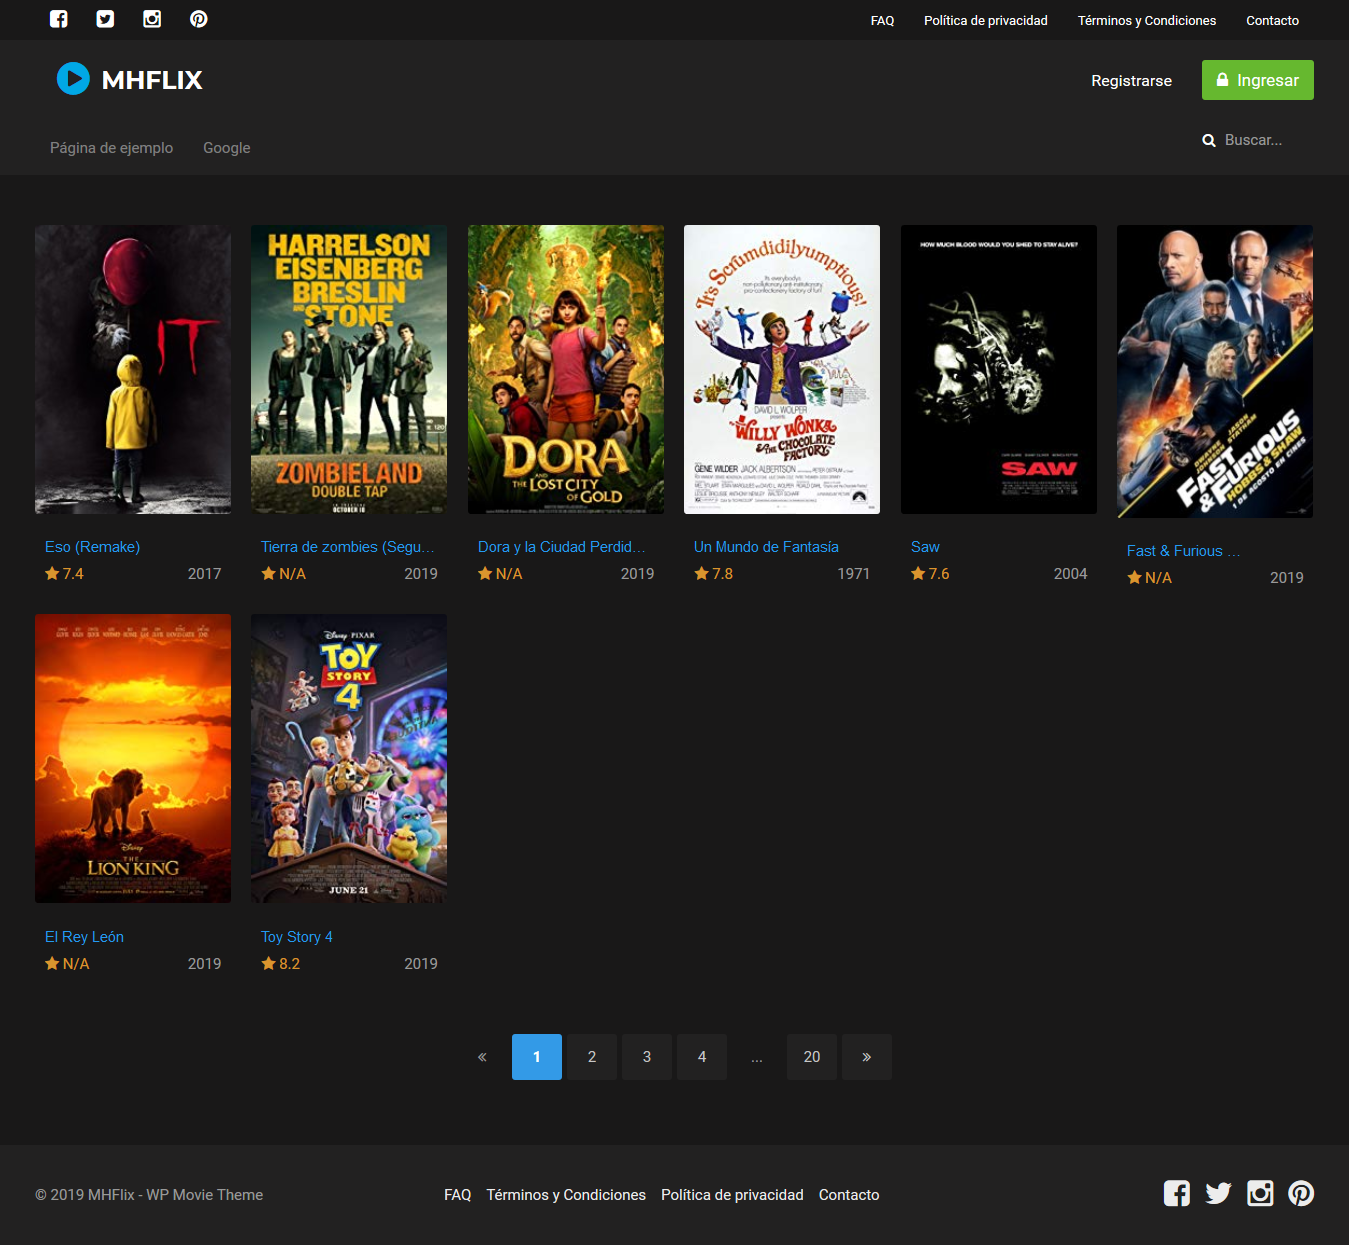Open the Instagram icon in top bar

point(152,19)
